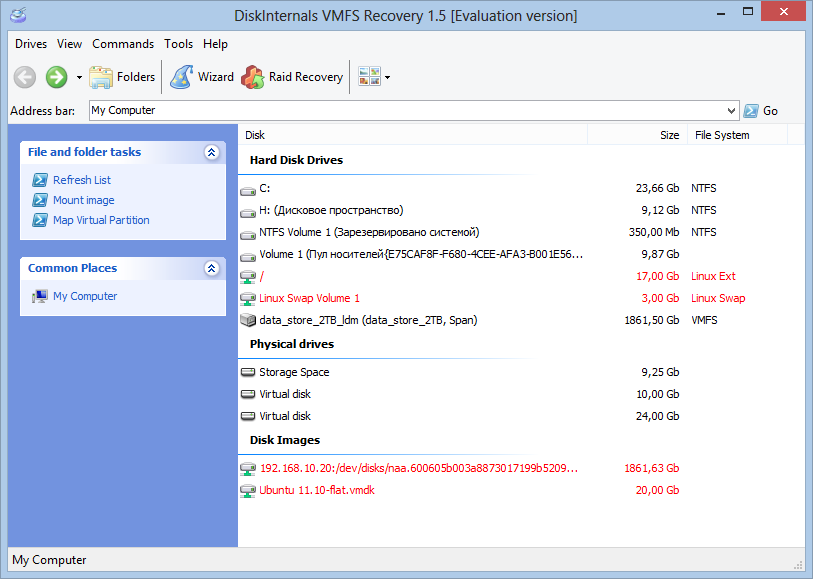The height and width of the screenshot is (579, 813).
Task: Open the Raid Recovery icon
Action: click(x=253, y=77)
